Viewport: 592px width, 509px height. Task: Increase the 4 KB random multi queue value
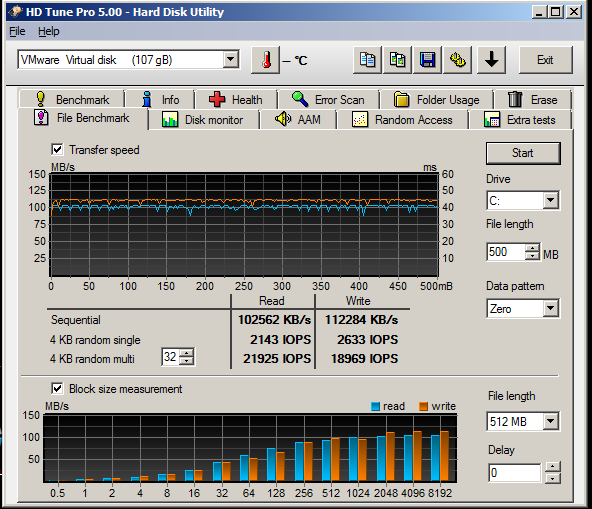[186, 353]
